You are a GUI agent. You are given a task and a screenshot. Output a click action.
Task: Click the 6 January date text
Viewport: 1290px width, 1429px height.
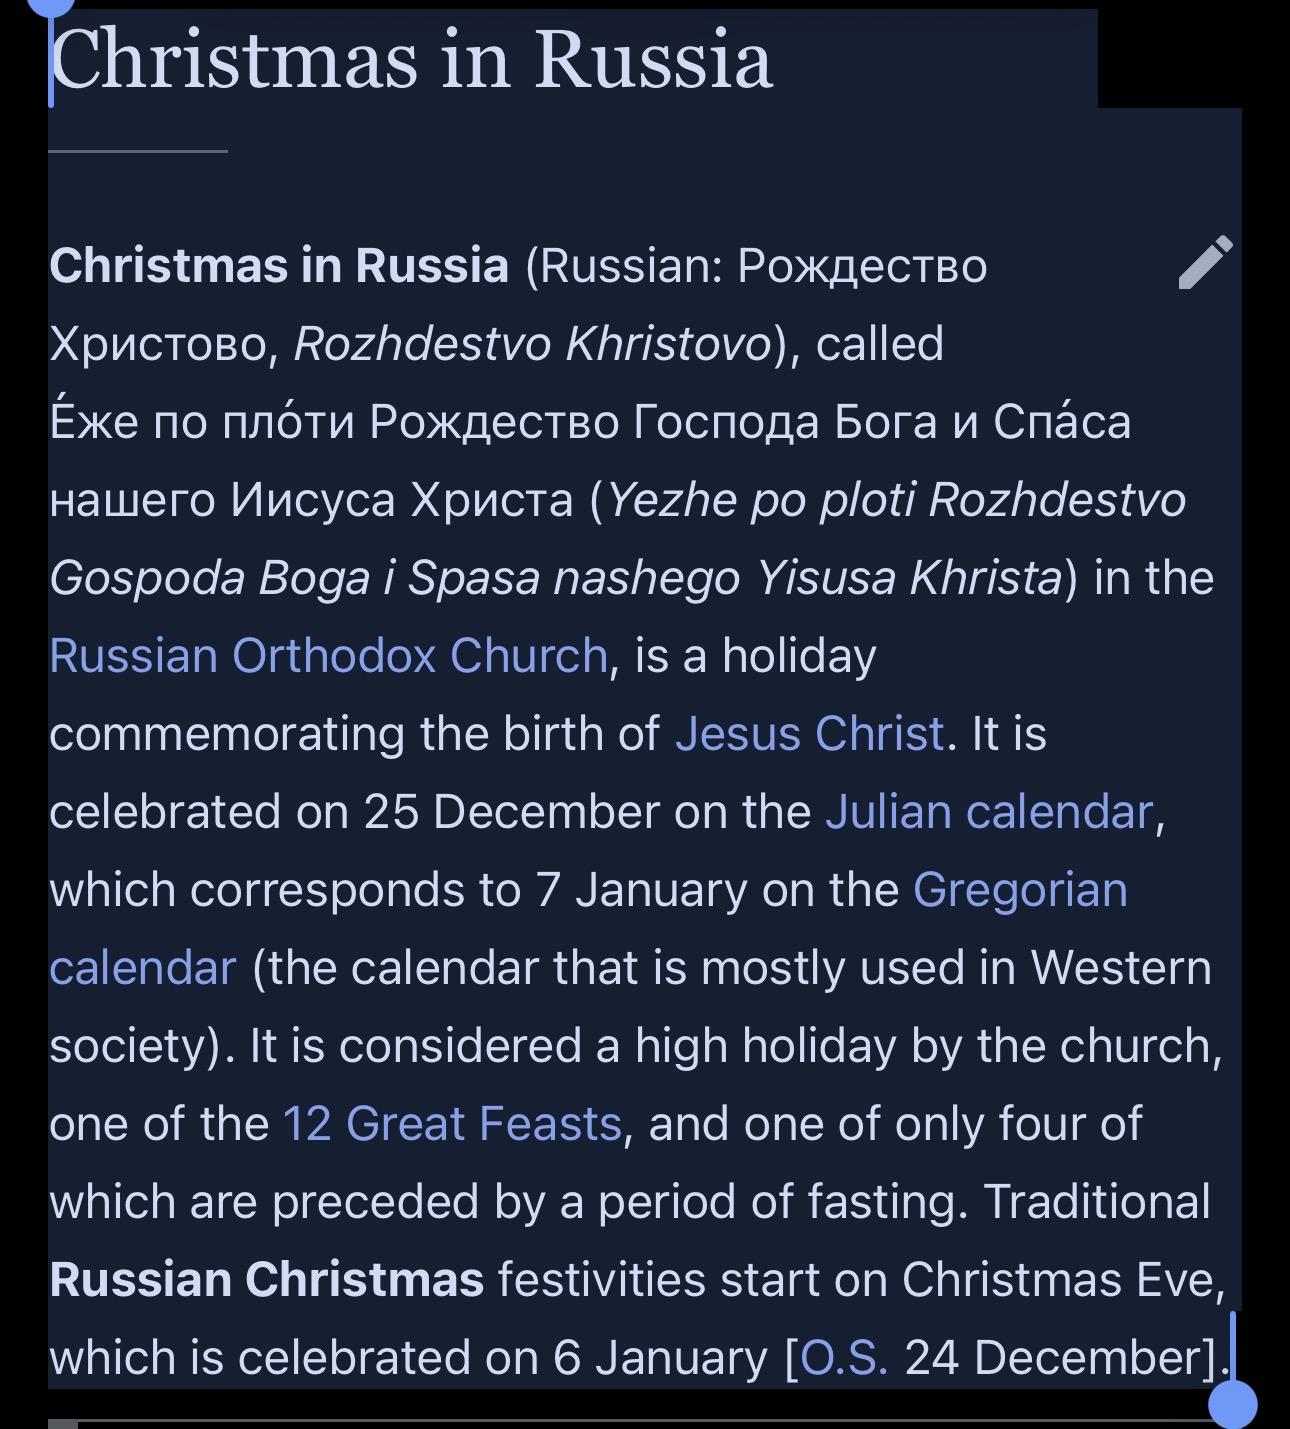click(660, 1358)
